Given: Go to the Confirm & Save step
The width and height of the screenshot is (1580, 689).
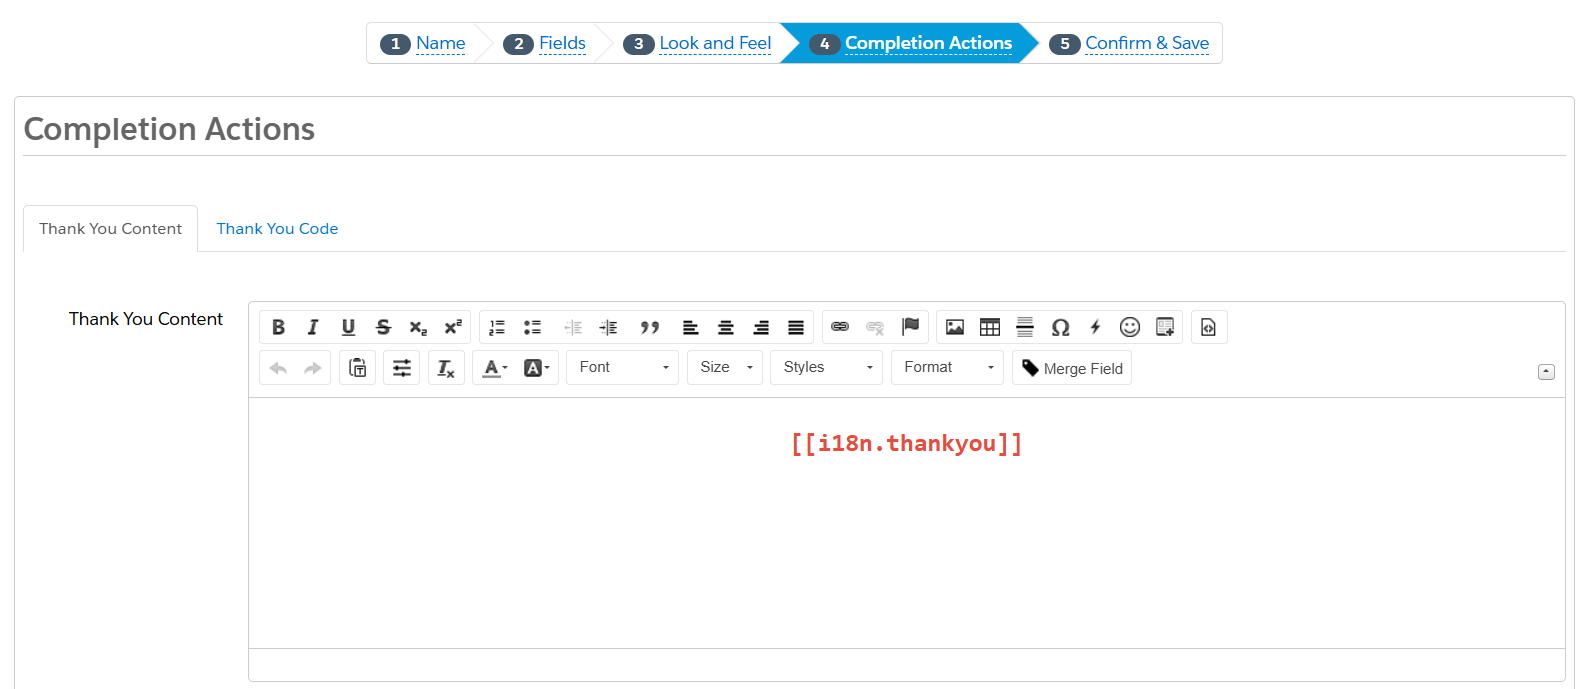Looking at the screenshot, I should [1146, 43].
